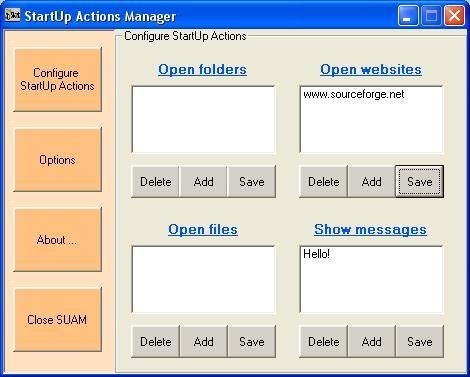The height and width of the screenshot is (377, 470).
Task: Click inside the empty Open folders list box
Action: (204, 120)
